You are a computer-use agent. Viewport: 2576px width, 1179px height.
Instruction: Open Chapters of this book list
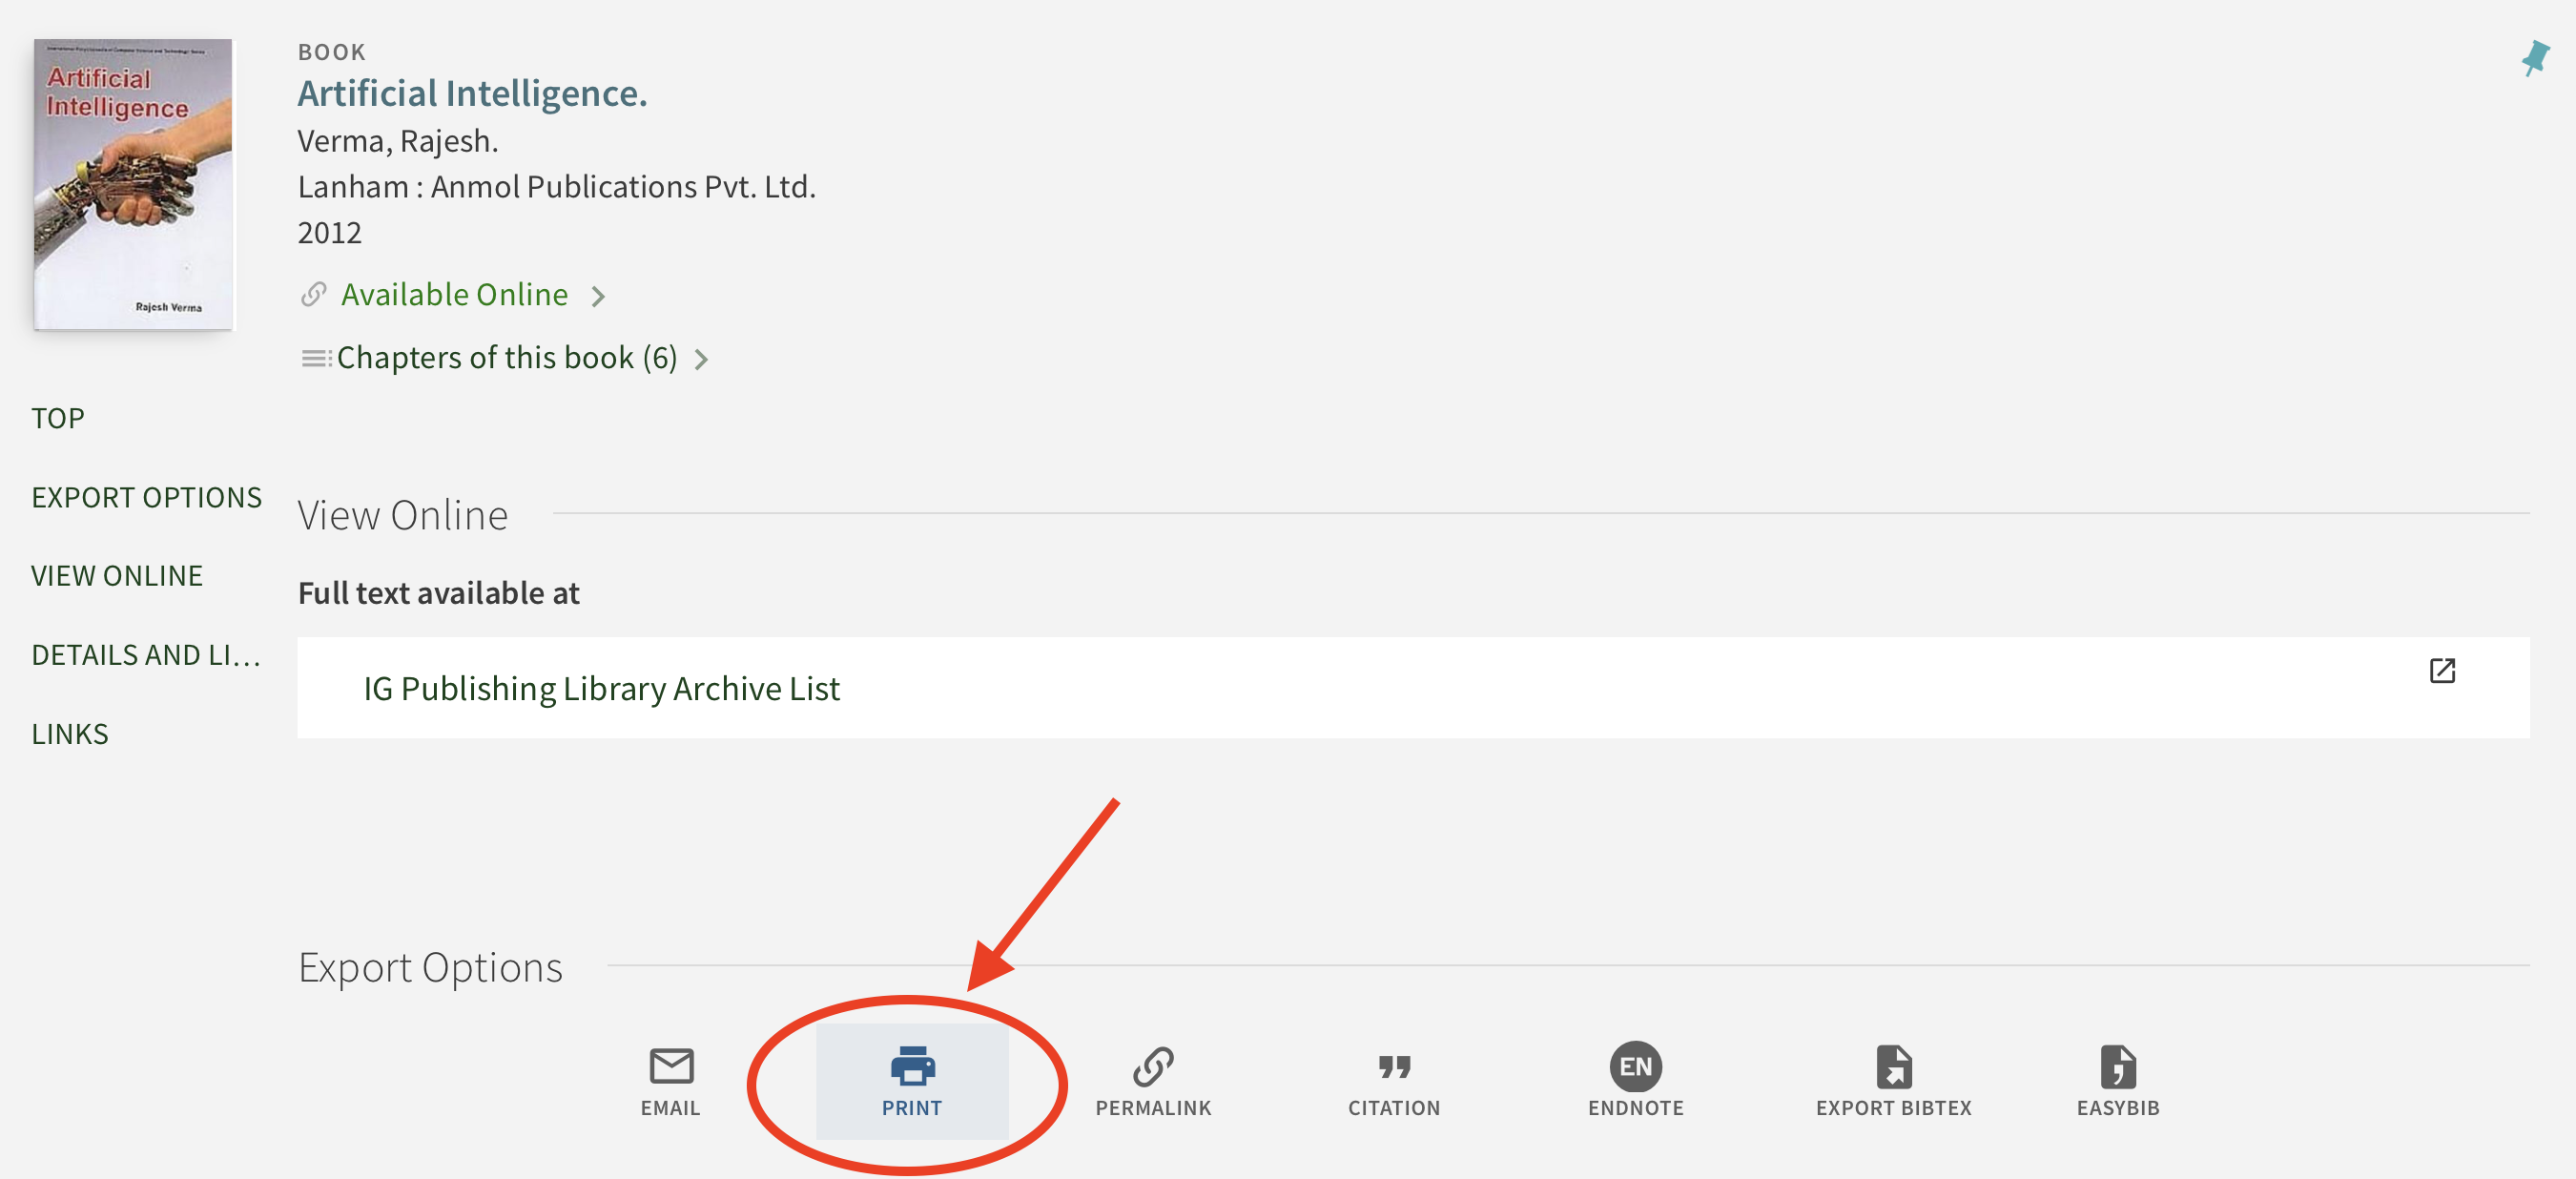click(x=506, y=358)
